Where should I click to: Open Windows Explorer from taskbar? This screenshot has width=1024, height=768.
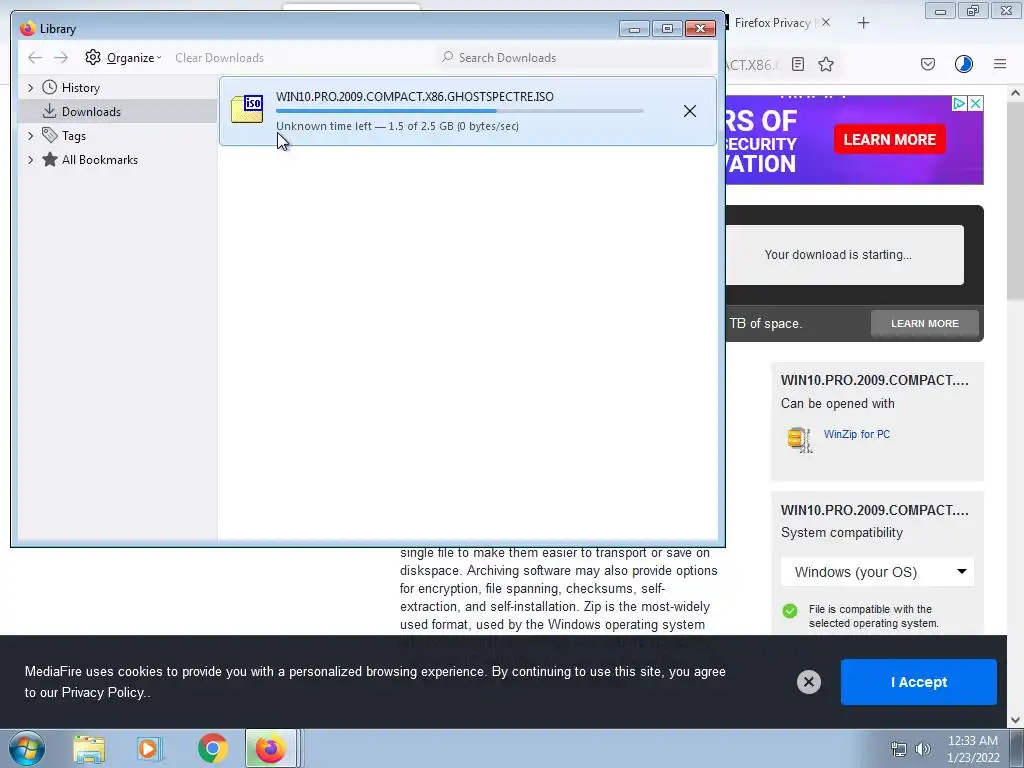pos(89,749)
